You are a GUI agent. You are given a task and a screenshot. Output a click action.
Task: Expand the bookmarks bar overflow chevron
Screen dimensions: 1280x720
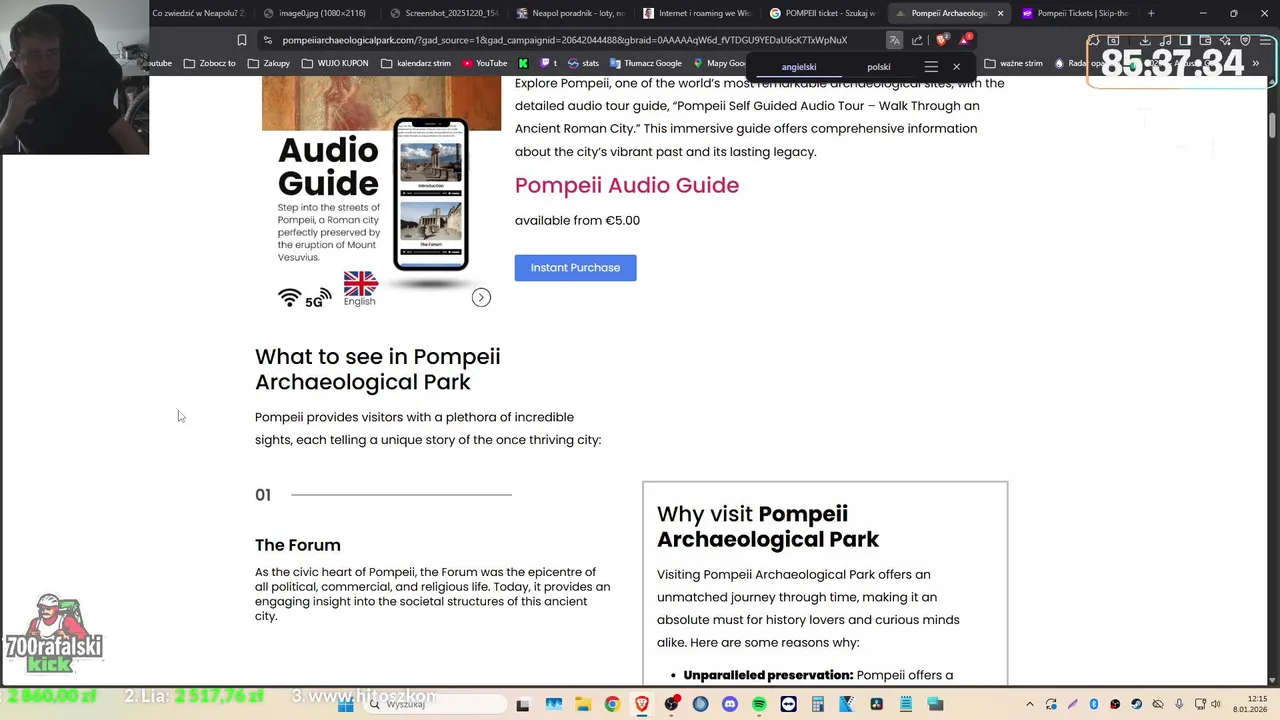pos(1256,63)
